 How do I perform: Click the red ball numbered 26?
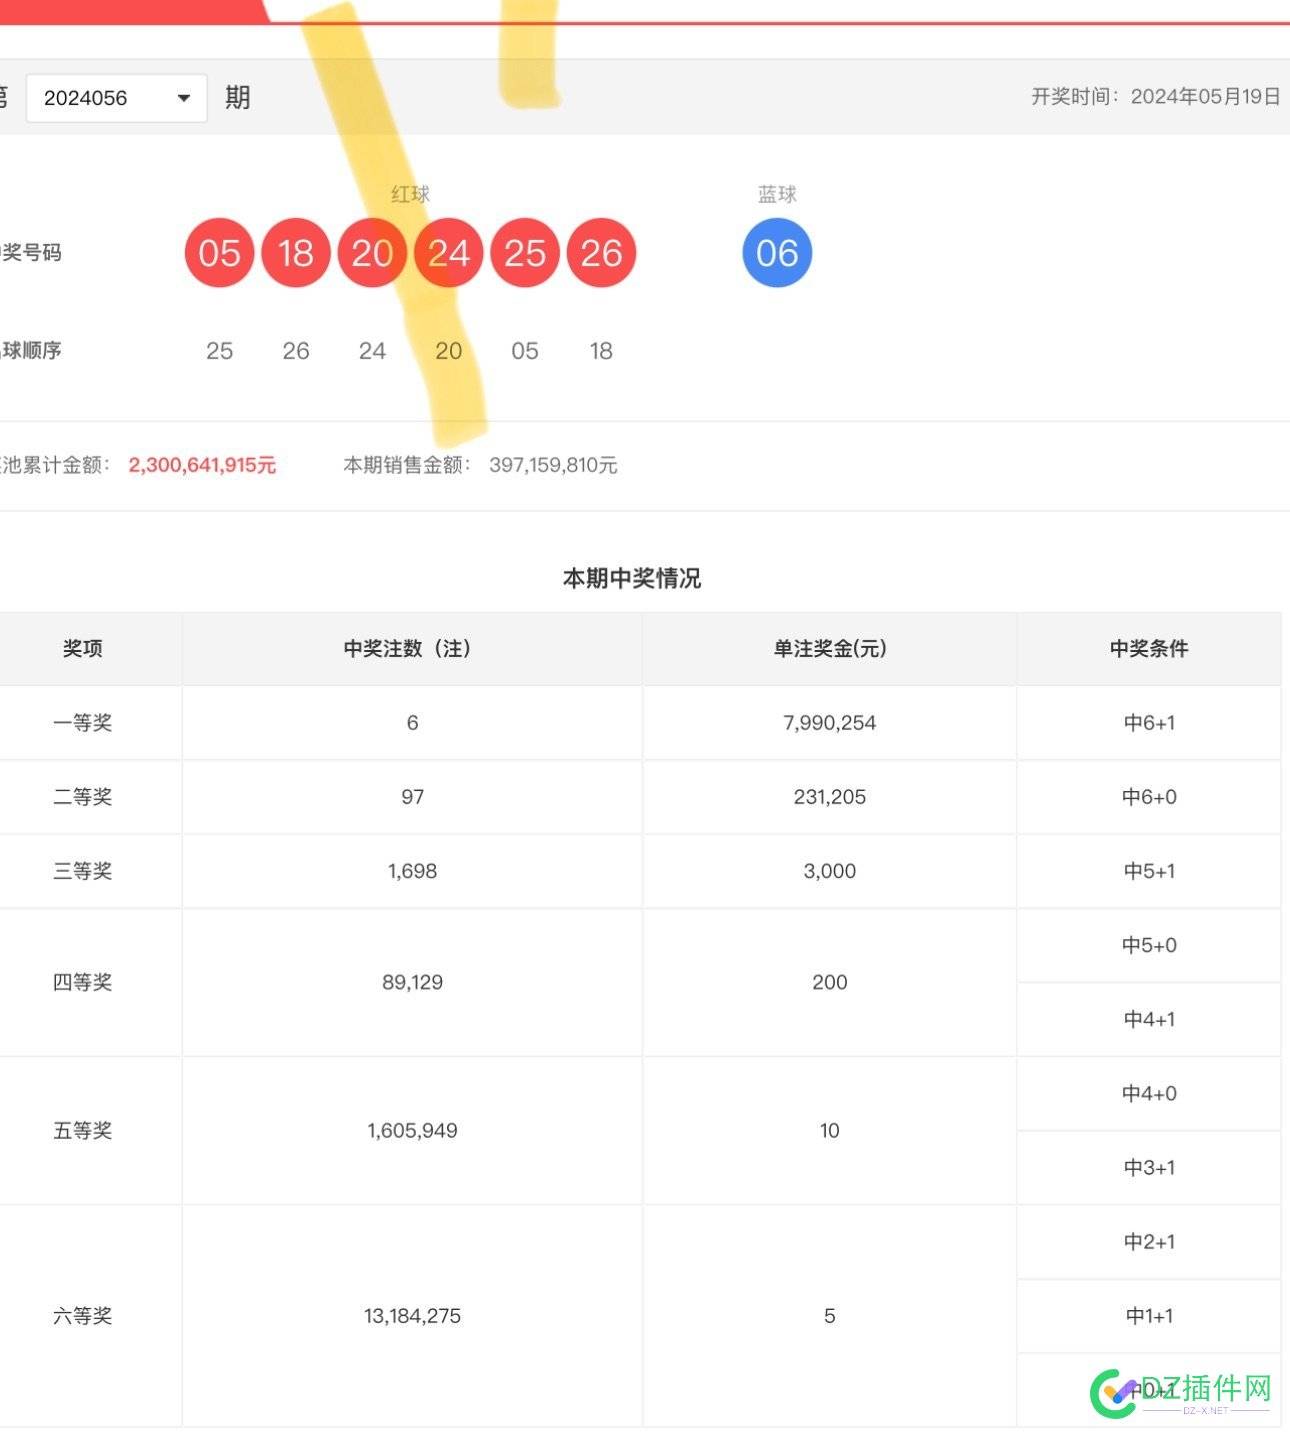coord(601,253)
